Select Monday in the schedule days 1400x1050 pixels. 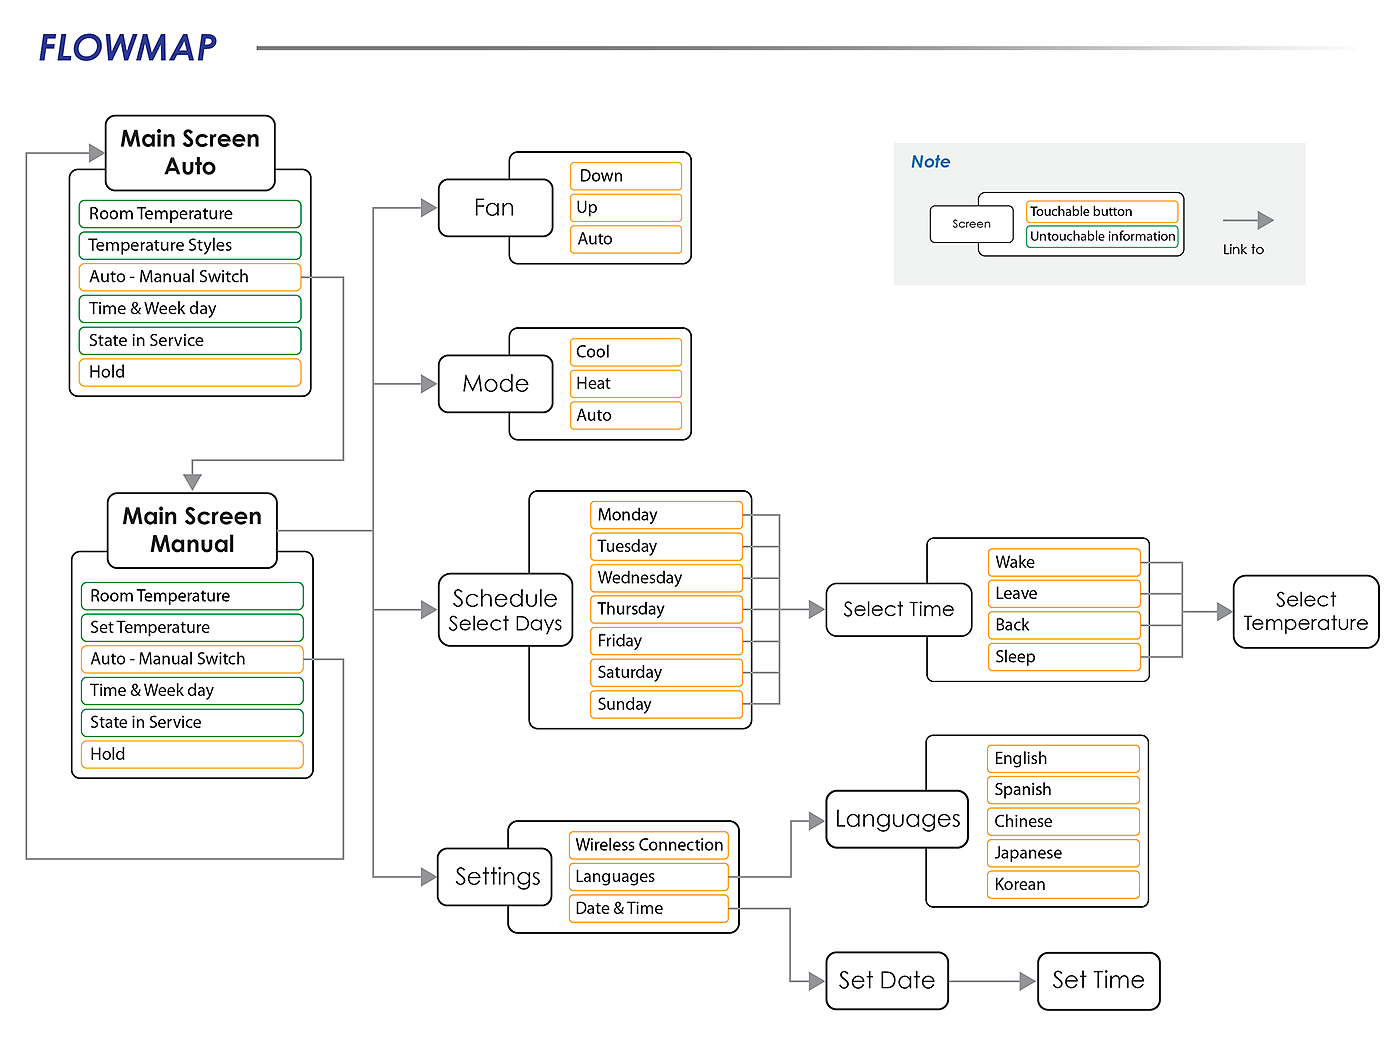click(x=667, y=515)
